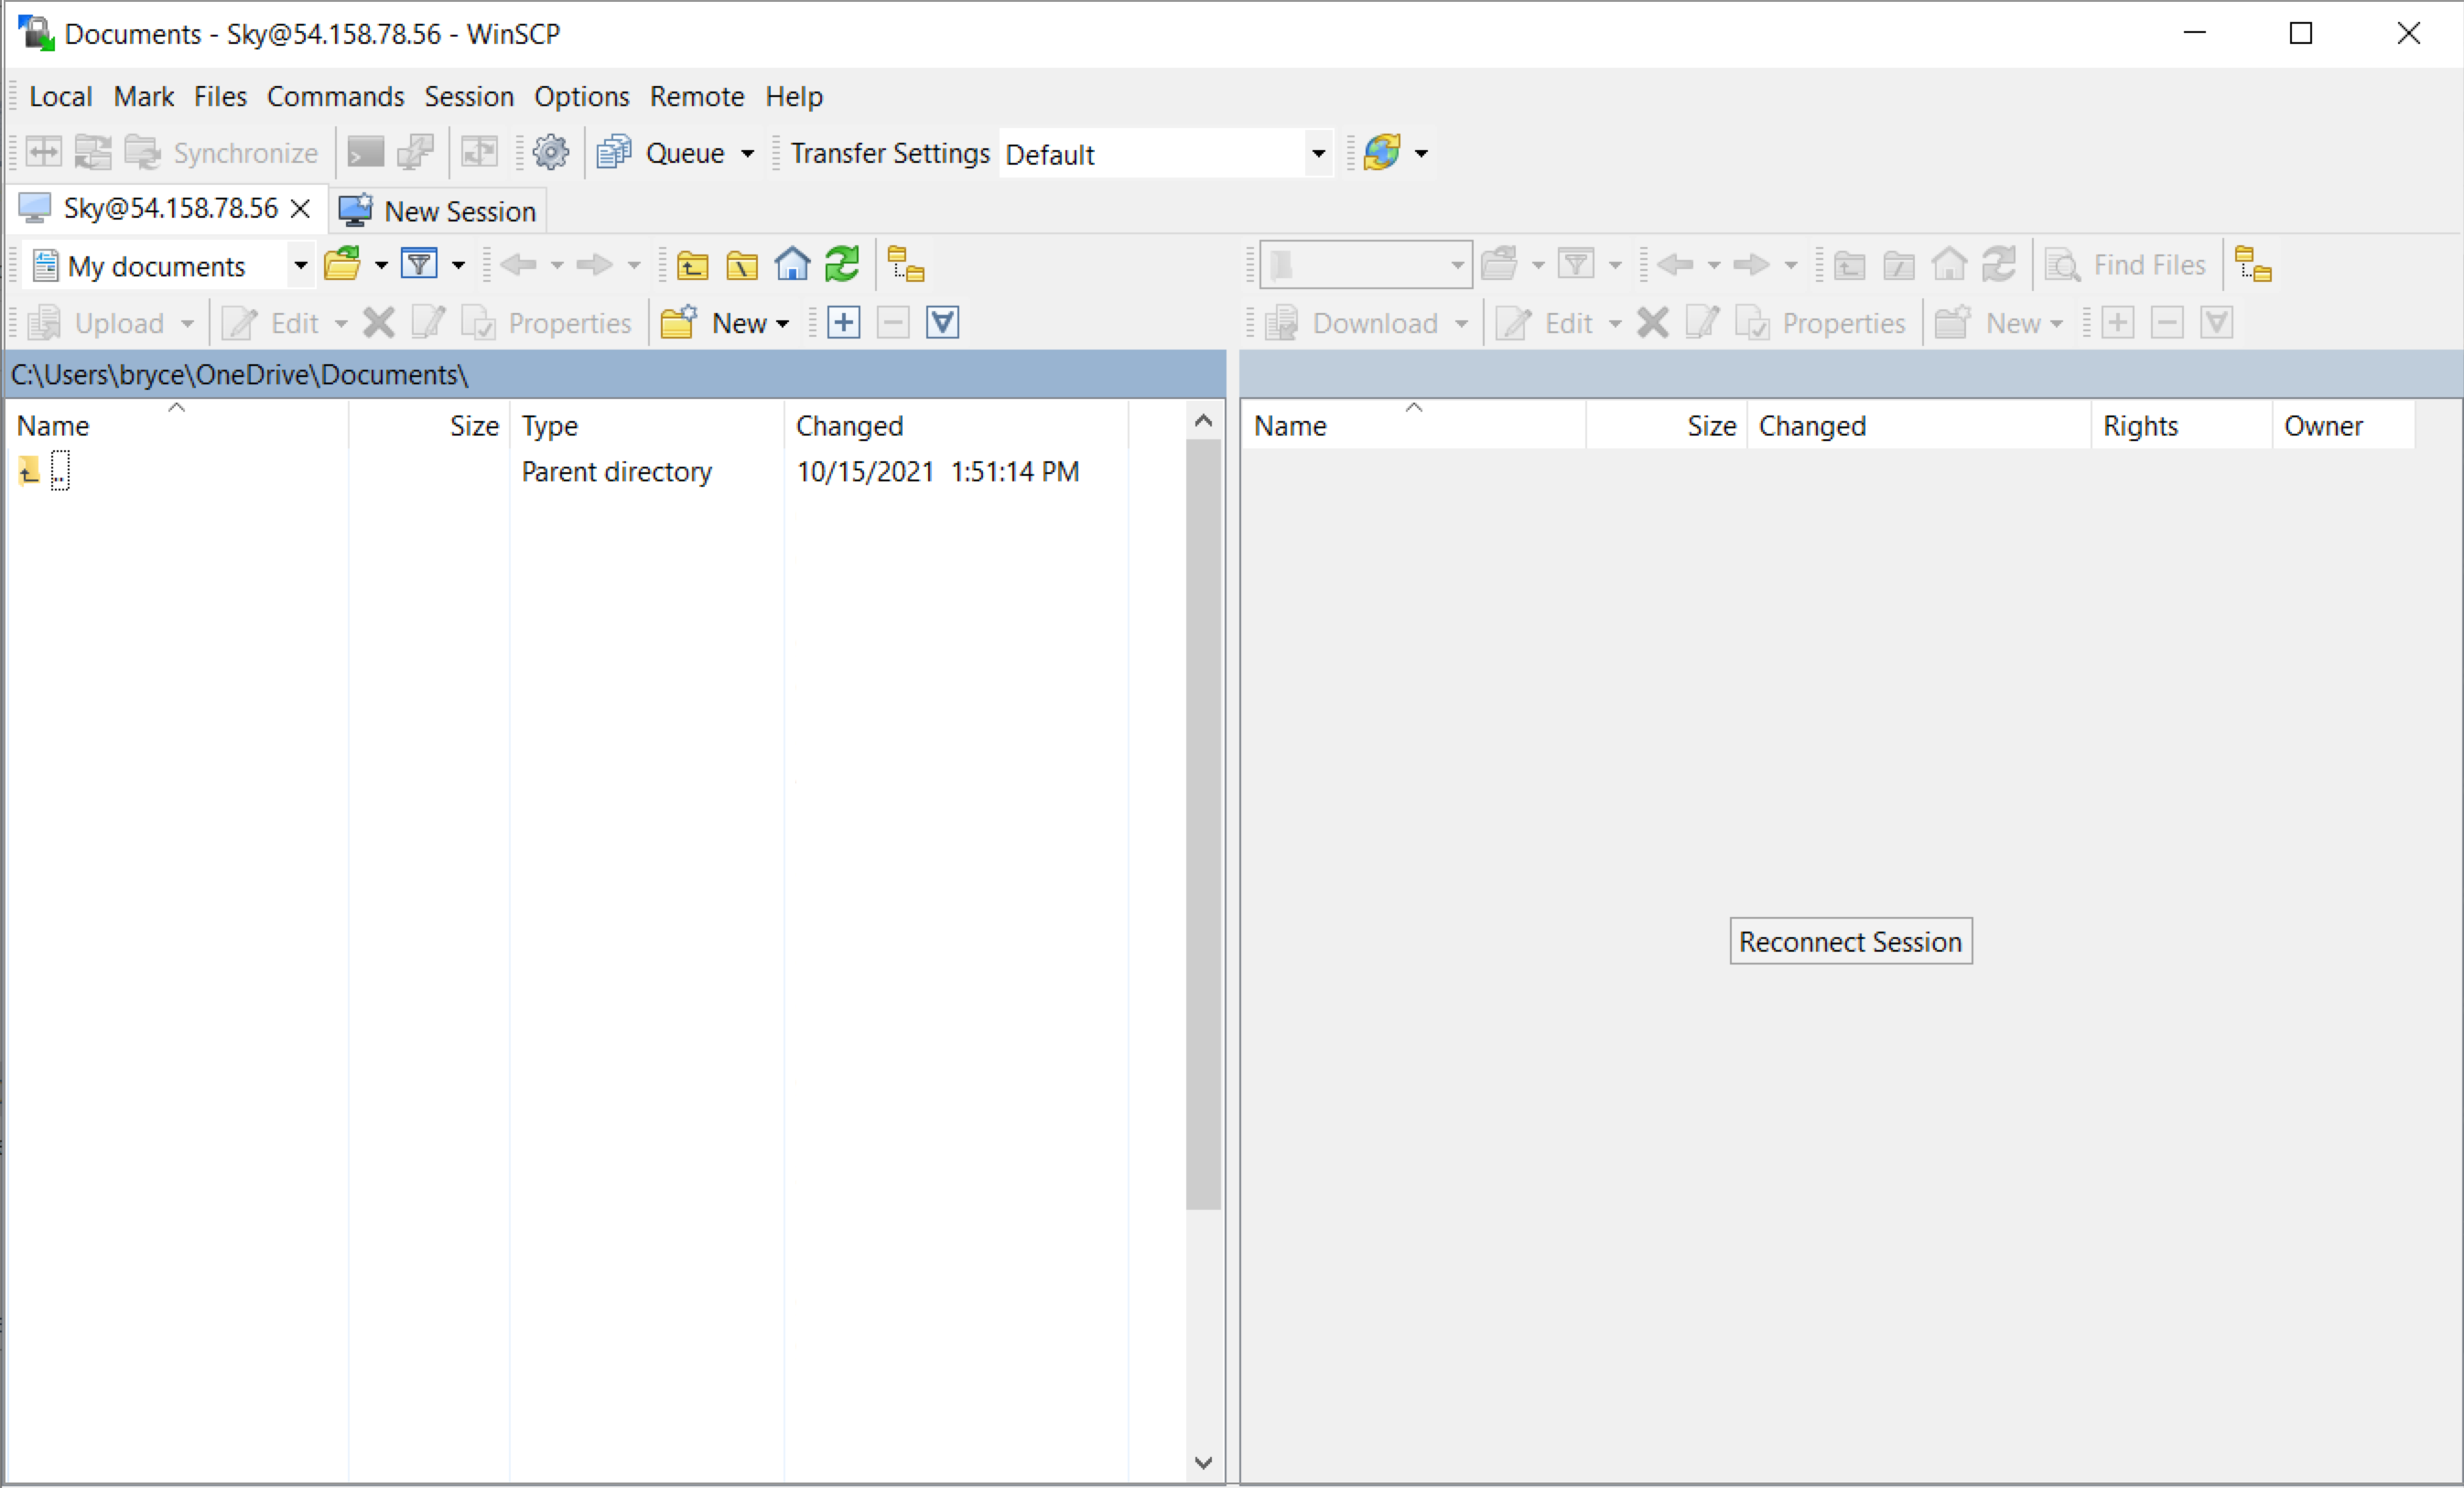Expand the globe icon dropdown arrow
This screenshot has width=2464, height=1488.
click(1421, 153)
